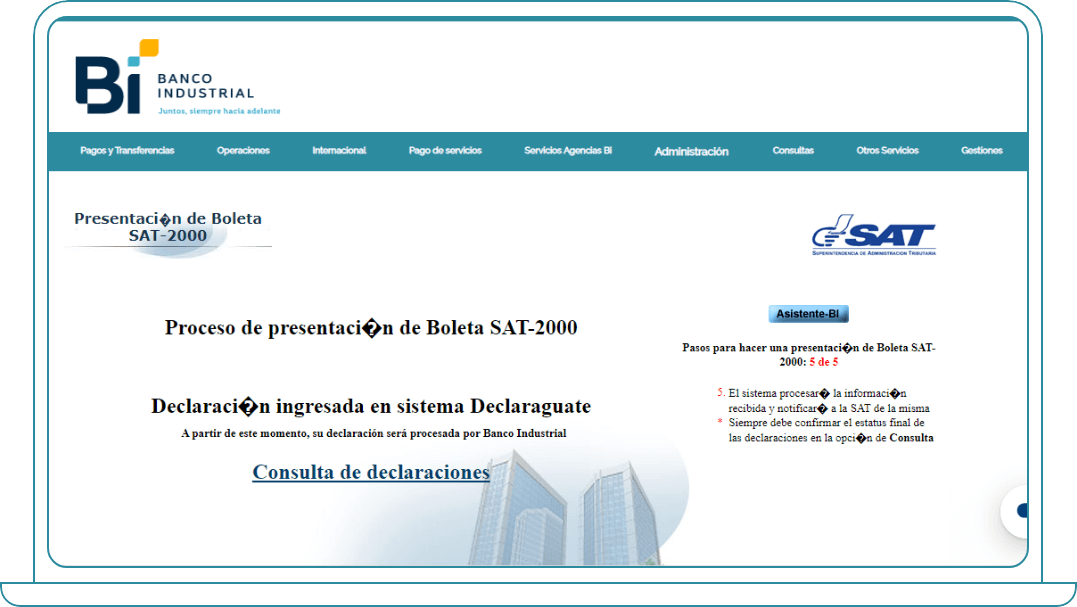Click the SAT logo
The image size is (1077, 607).
[874, 235]
